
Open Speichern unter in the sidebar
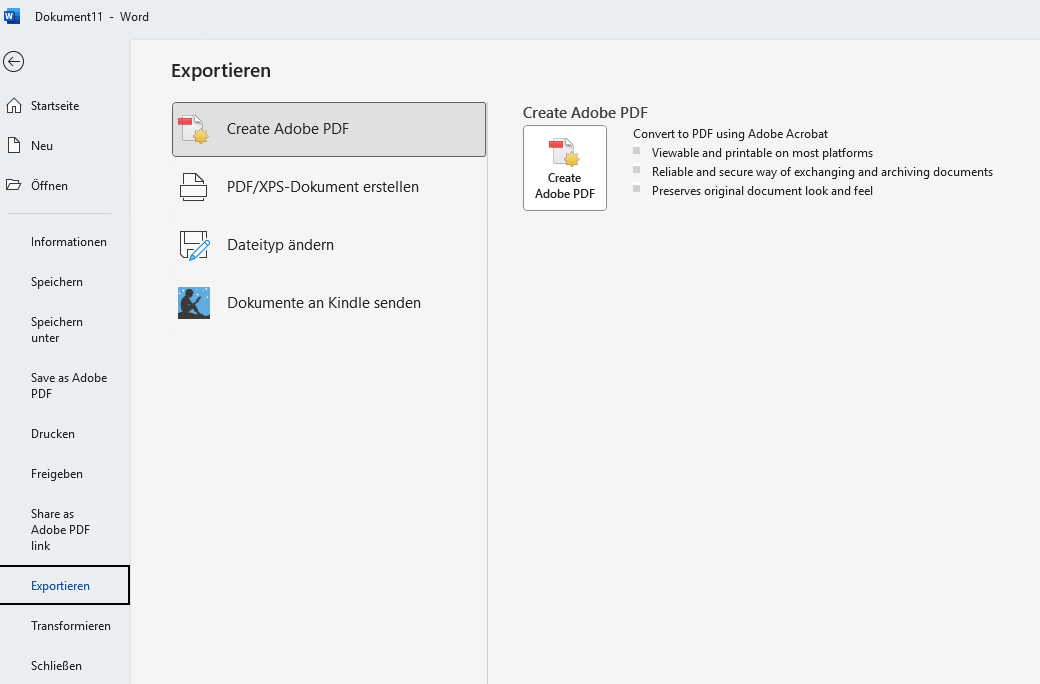[57, 330]
